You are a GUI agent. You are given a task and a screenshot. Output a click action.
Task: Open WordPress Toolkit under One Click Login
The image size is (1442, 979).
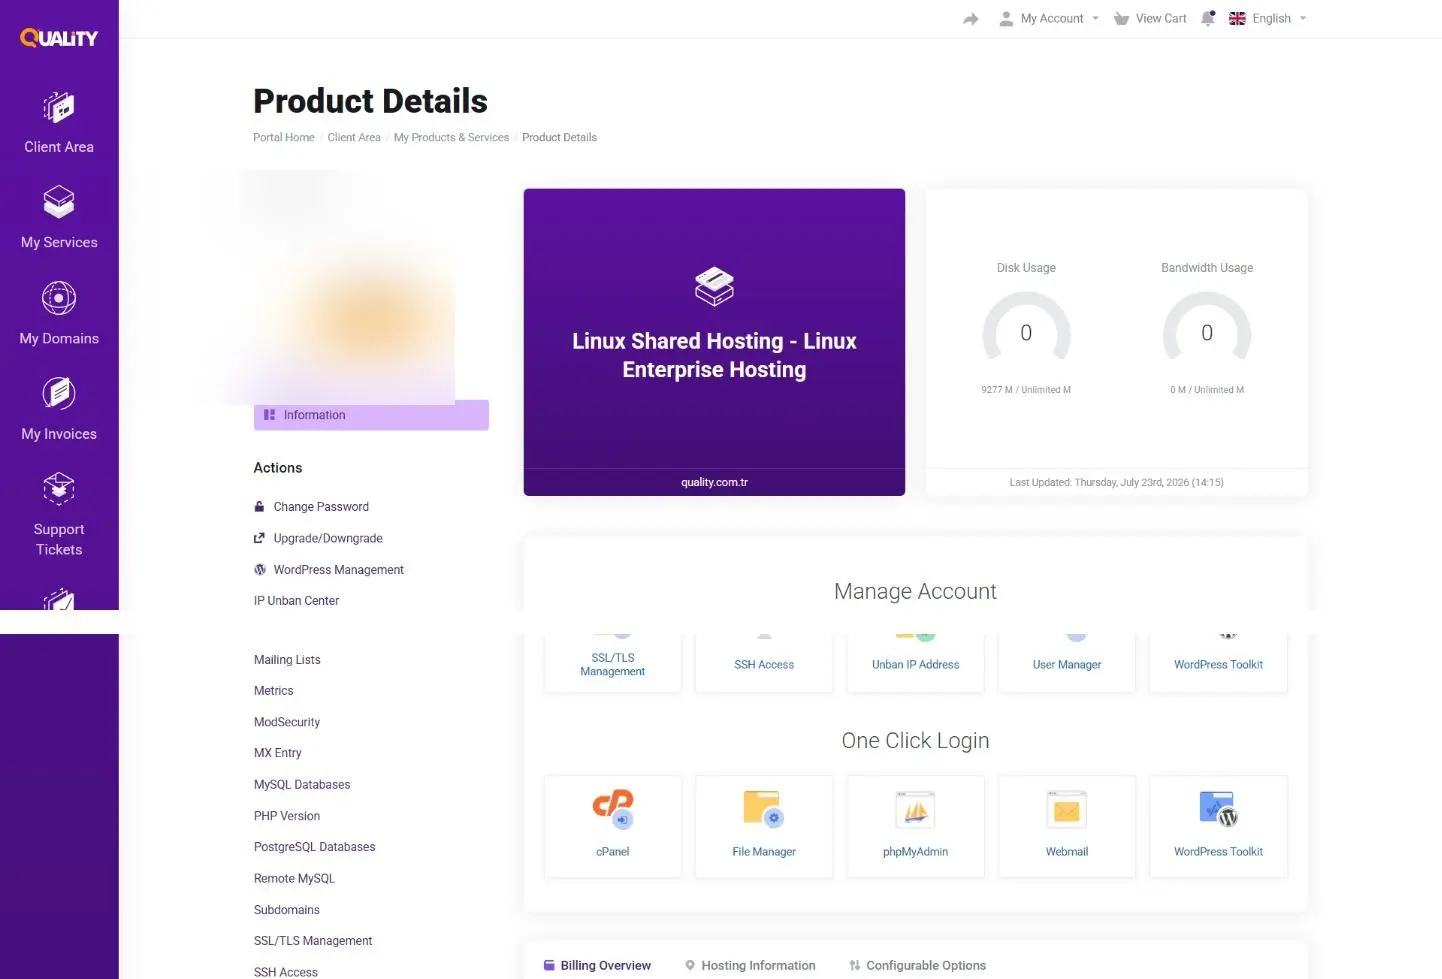point(1218,826)
